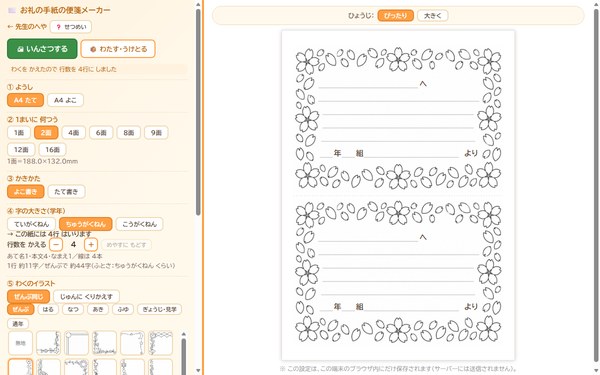Choose 2面 per sheet
600x375 pixels.
[x=46, y=133]
